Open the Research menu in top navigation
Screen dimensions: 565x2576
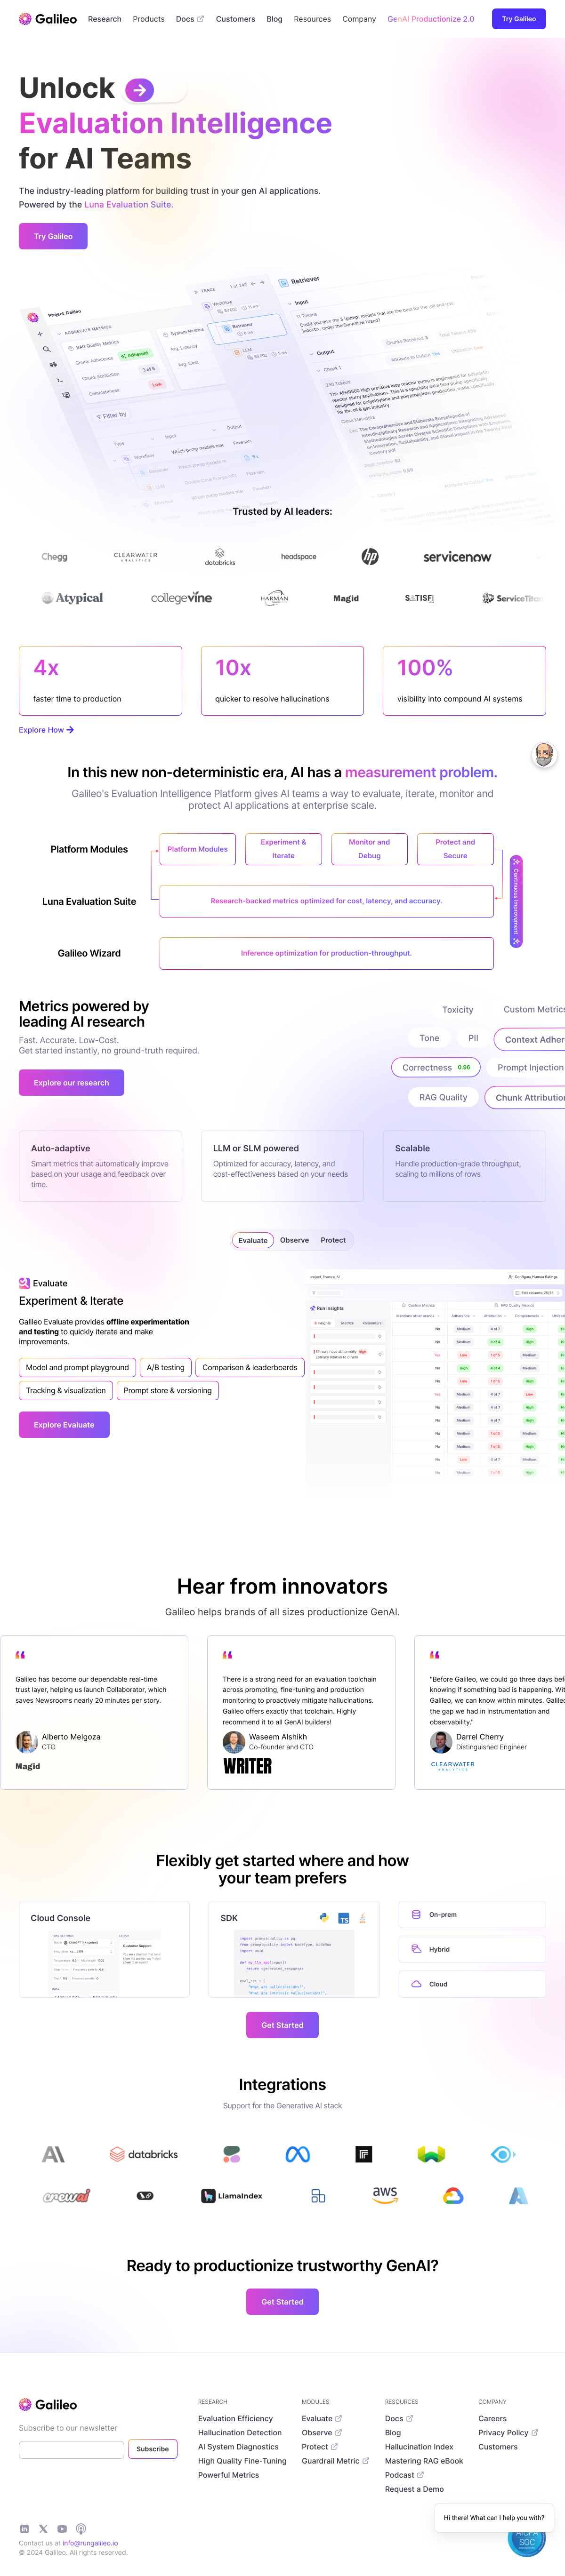click(x=104, y=19)
